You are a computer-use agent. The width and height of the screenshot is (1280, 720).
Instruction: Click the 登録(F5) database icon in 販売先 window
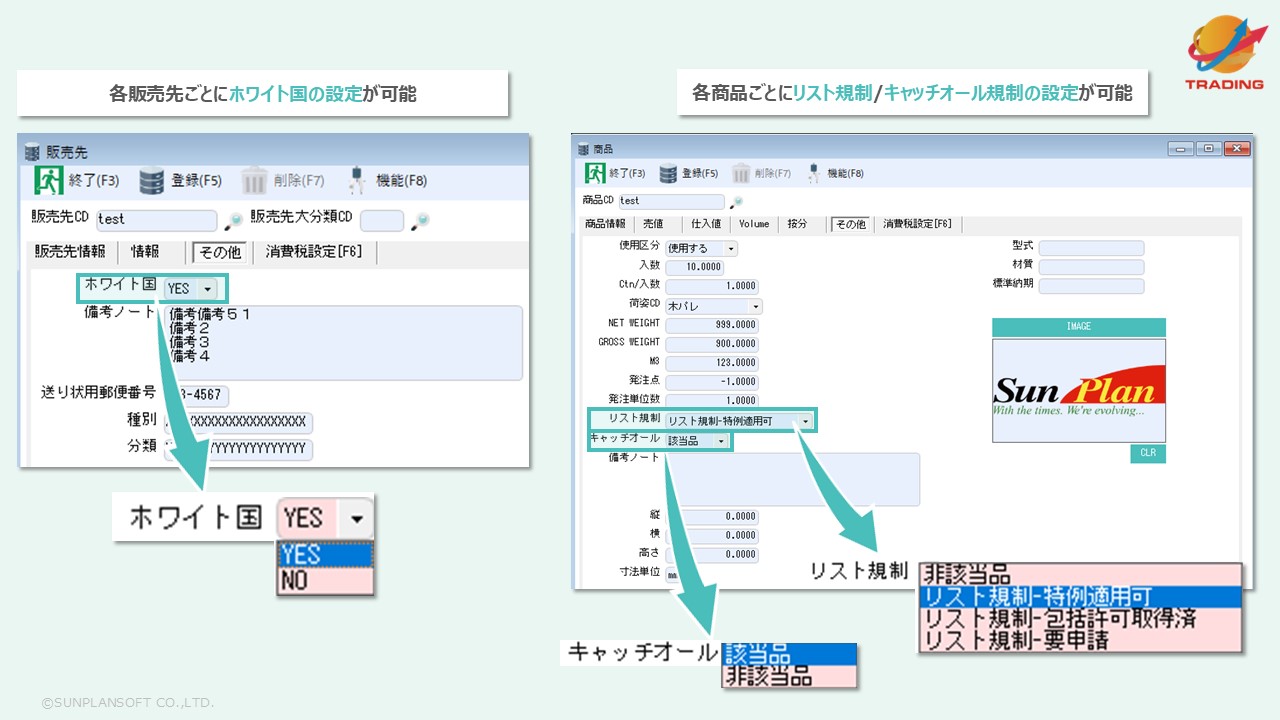coord(151,181)
